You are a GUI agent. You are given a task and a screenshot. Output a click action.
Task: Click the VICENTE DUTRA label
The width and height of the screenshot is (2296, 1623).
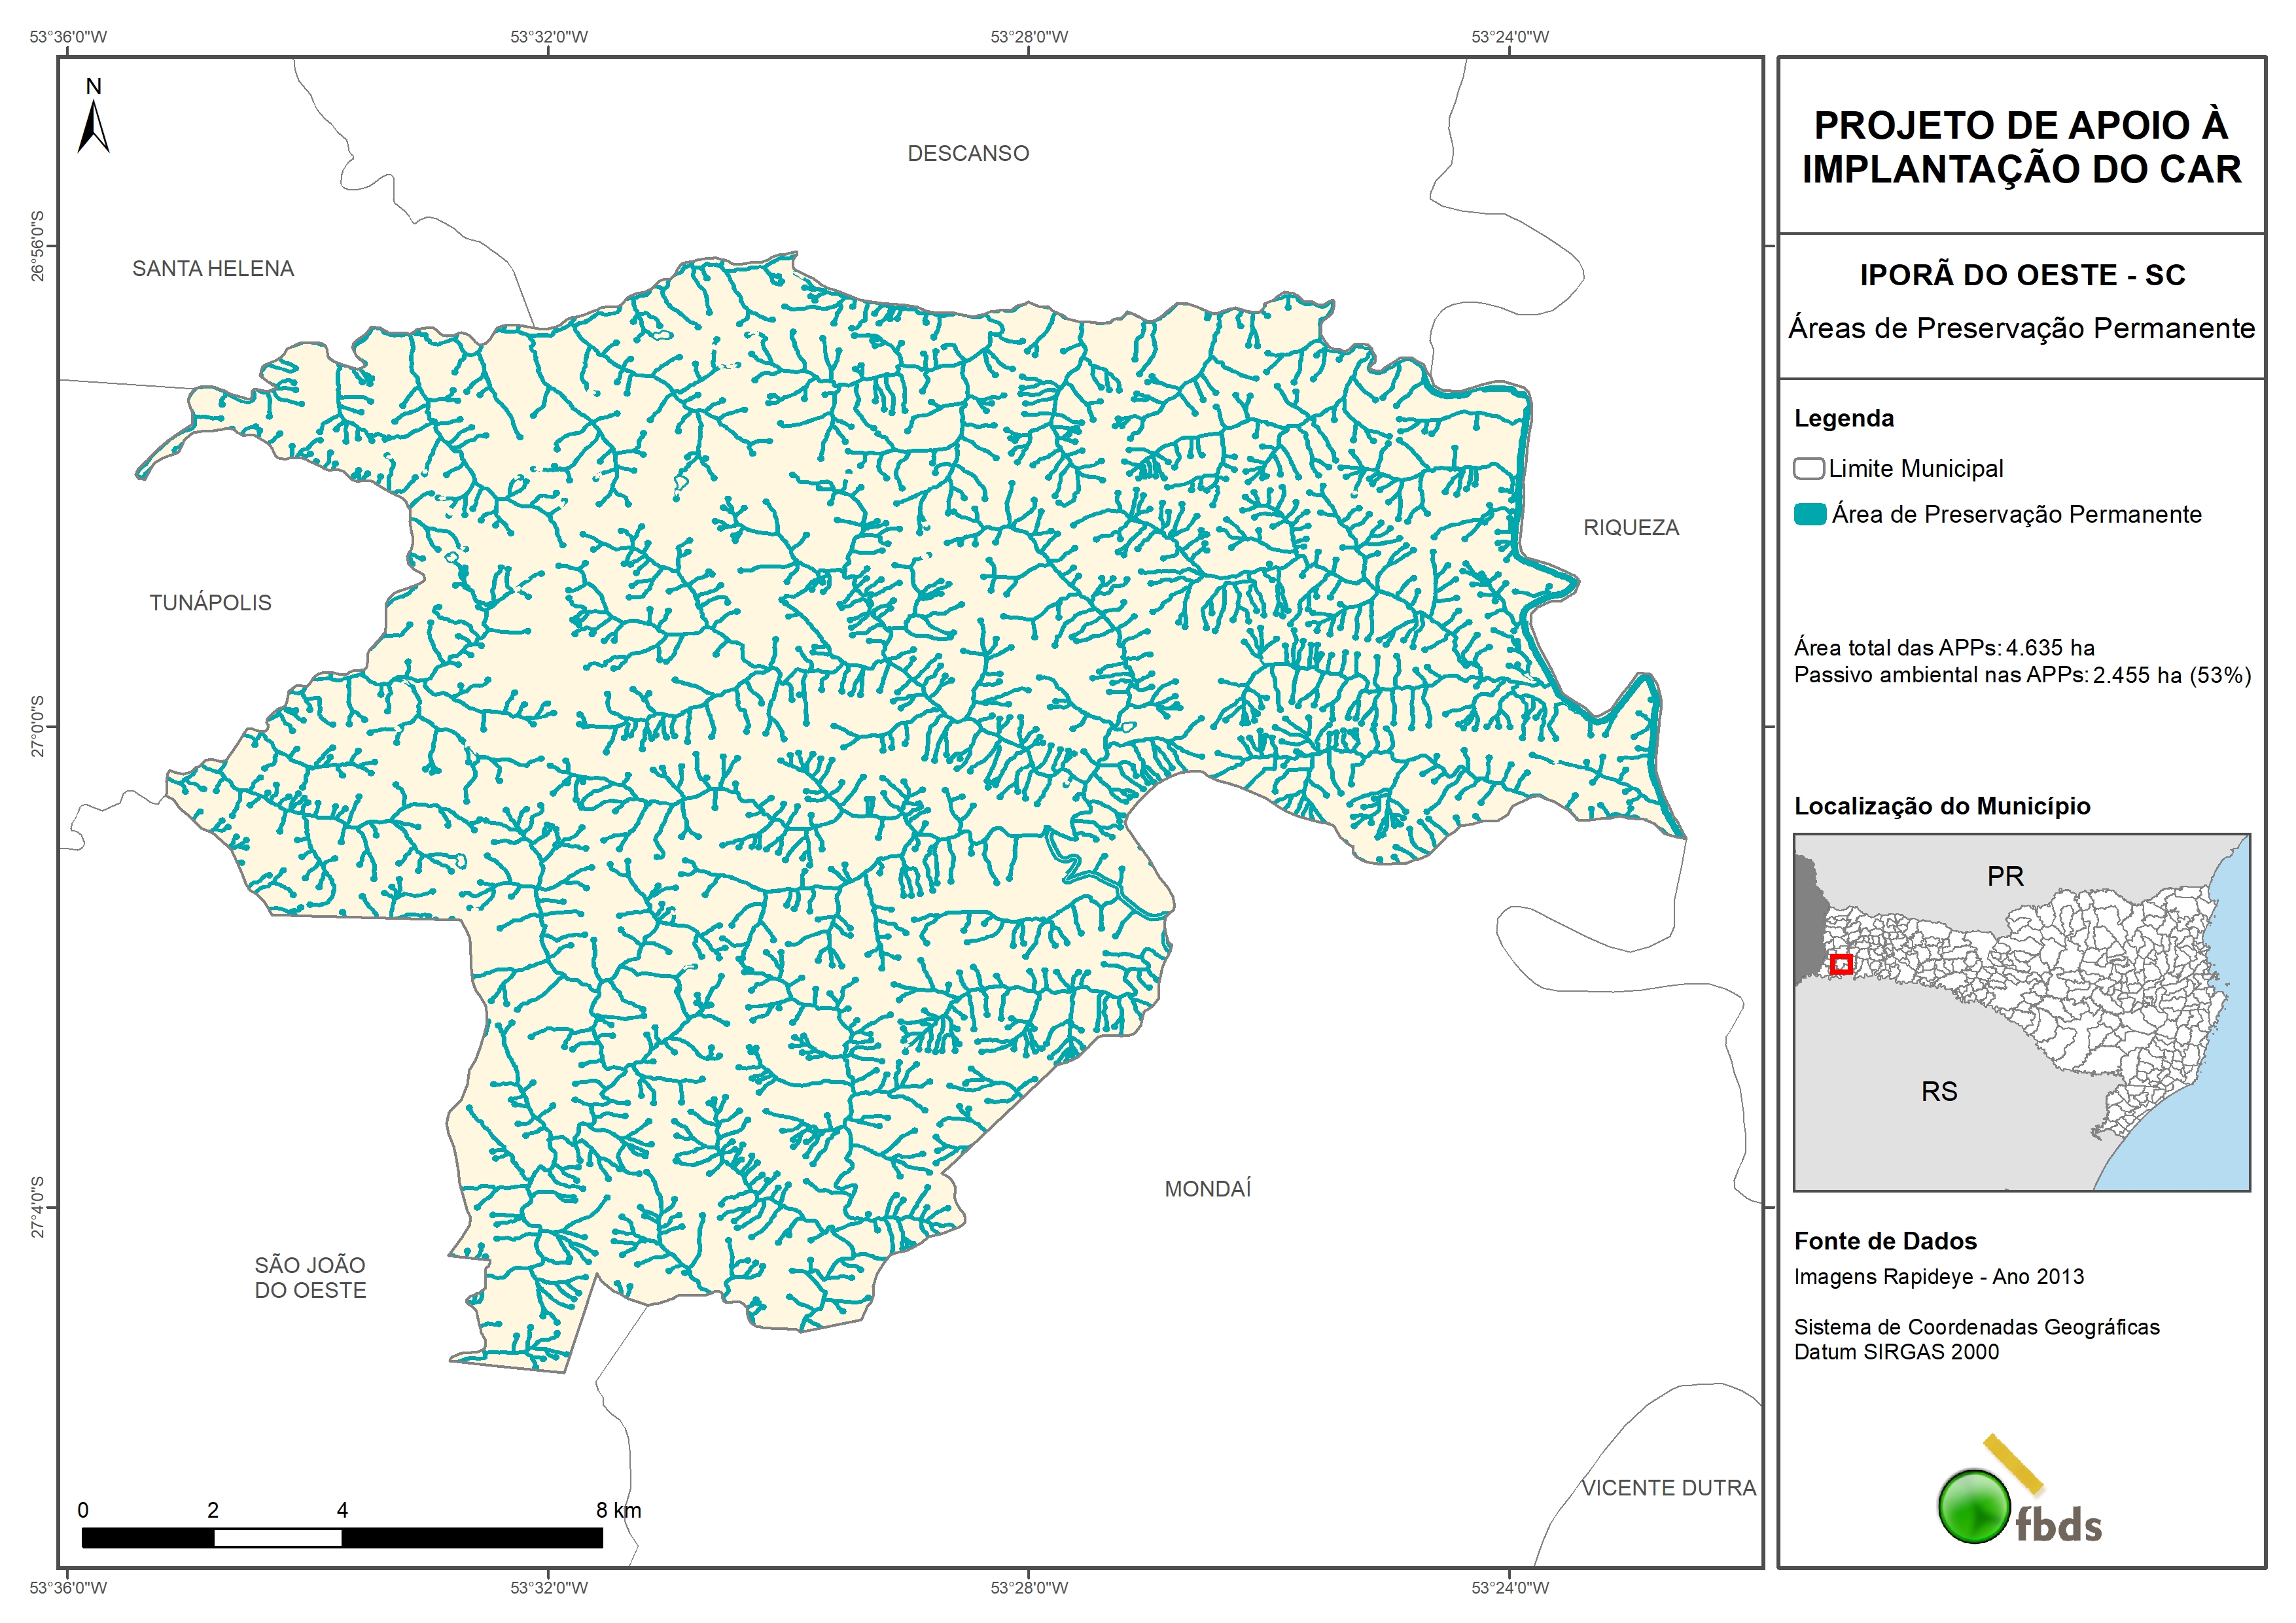1668,1488
